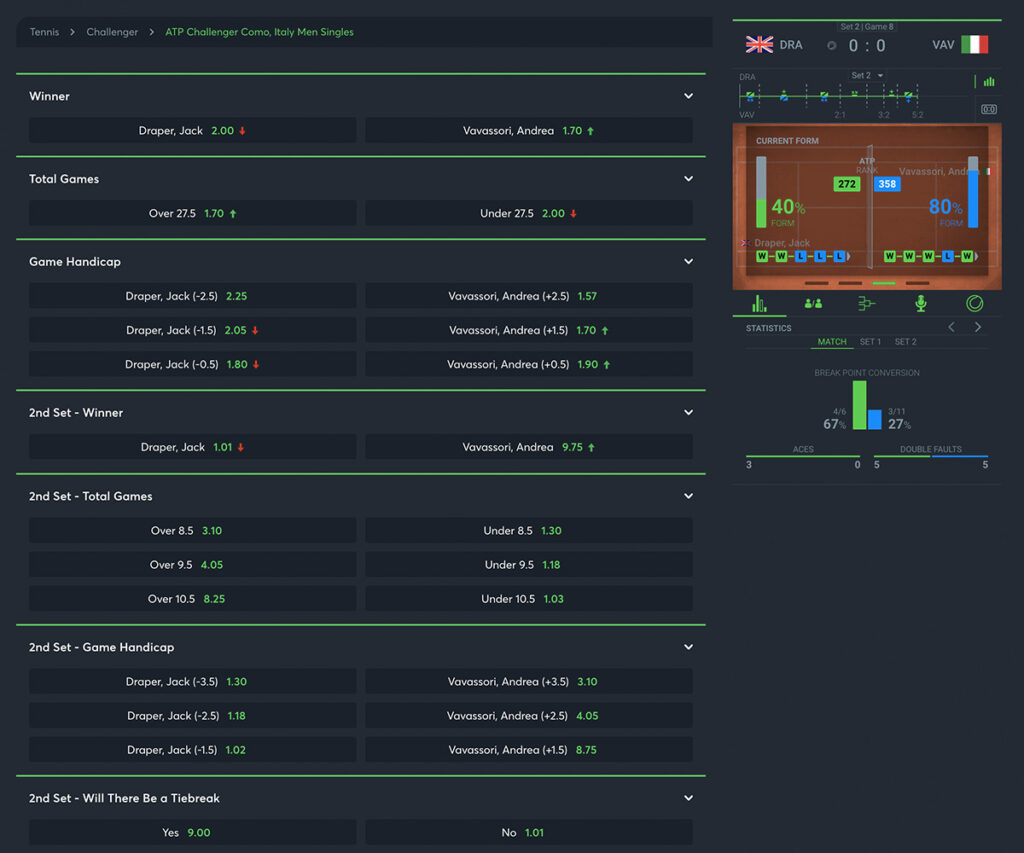The height and width of the screenshot is (853, 1024).
Task: Select Under 27.5 total games at 2.00
Action: coord(529,214)
